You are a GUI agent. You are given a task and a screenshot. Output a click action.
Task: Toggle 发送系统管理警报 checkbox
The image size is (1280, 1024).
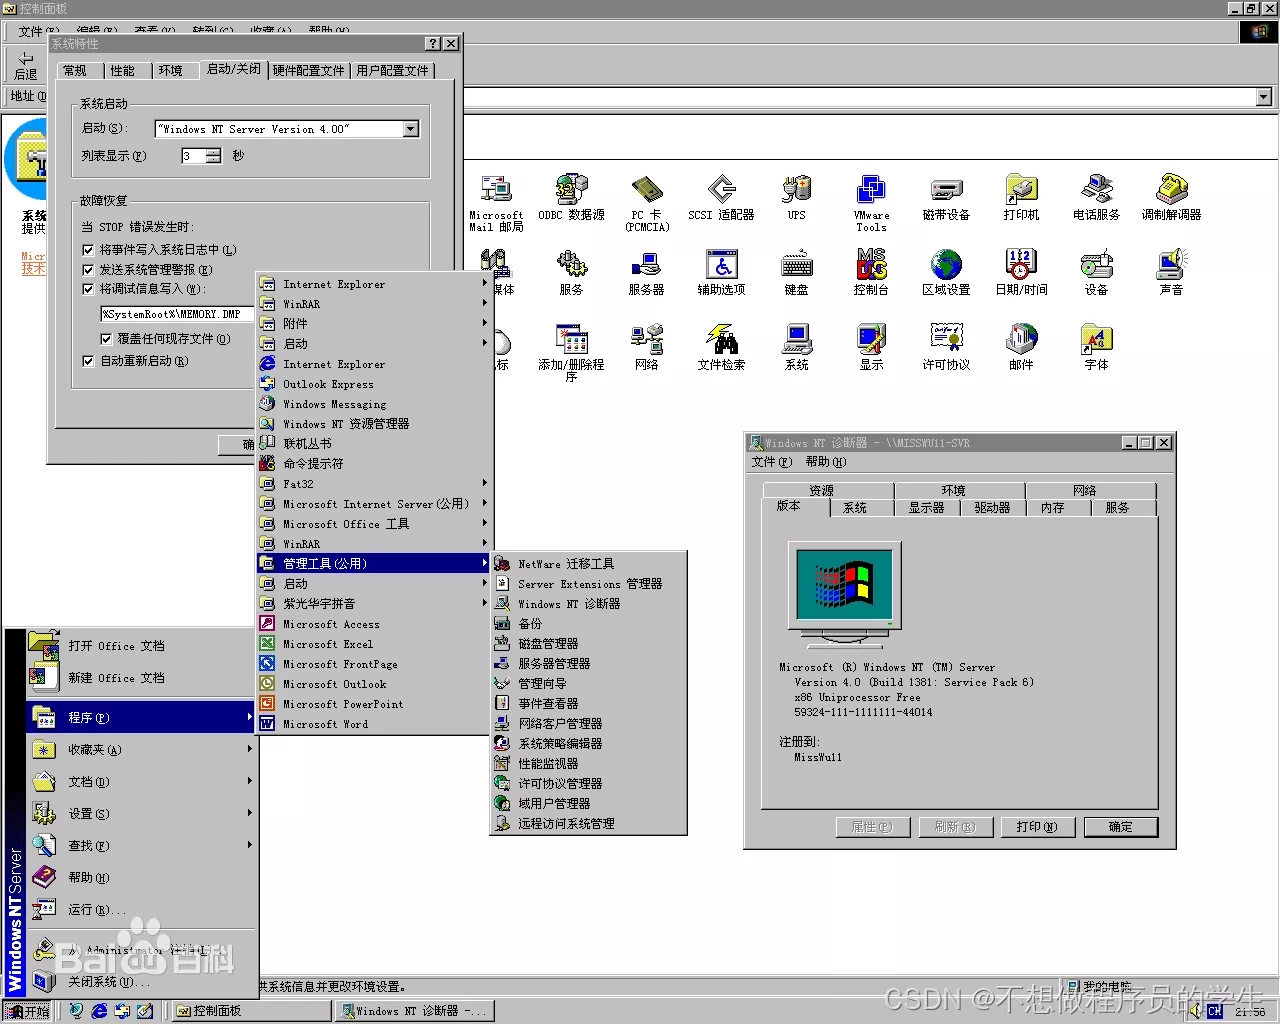tap(88, 270)
